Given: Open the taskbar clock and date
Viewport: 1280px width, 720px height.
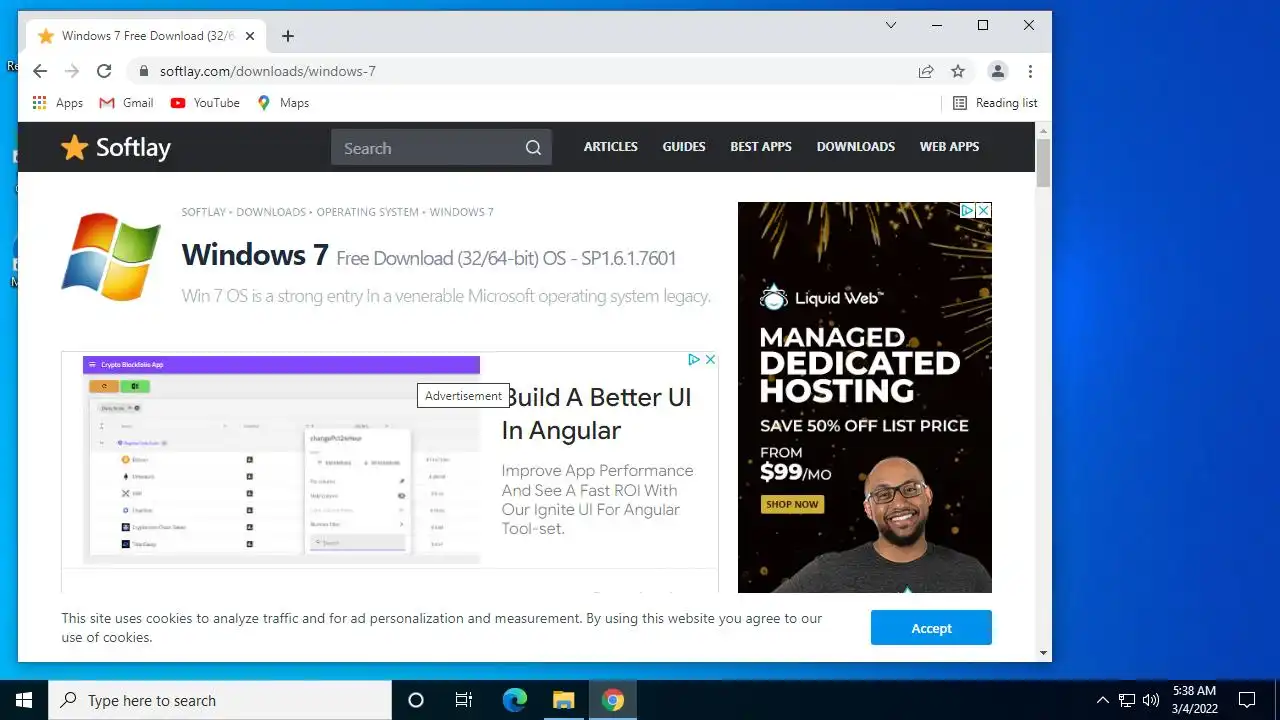Looking at the screenshot, I should [1194, 700].
